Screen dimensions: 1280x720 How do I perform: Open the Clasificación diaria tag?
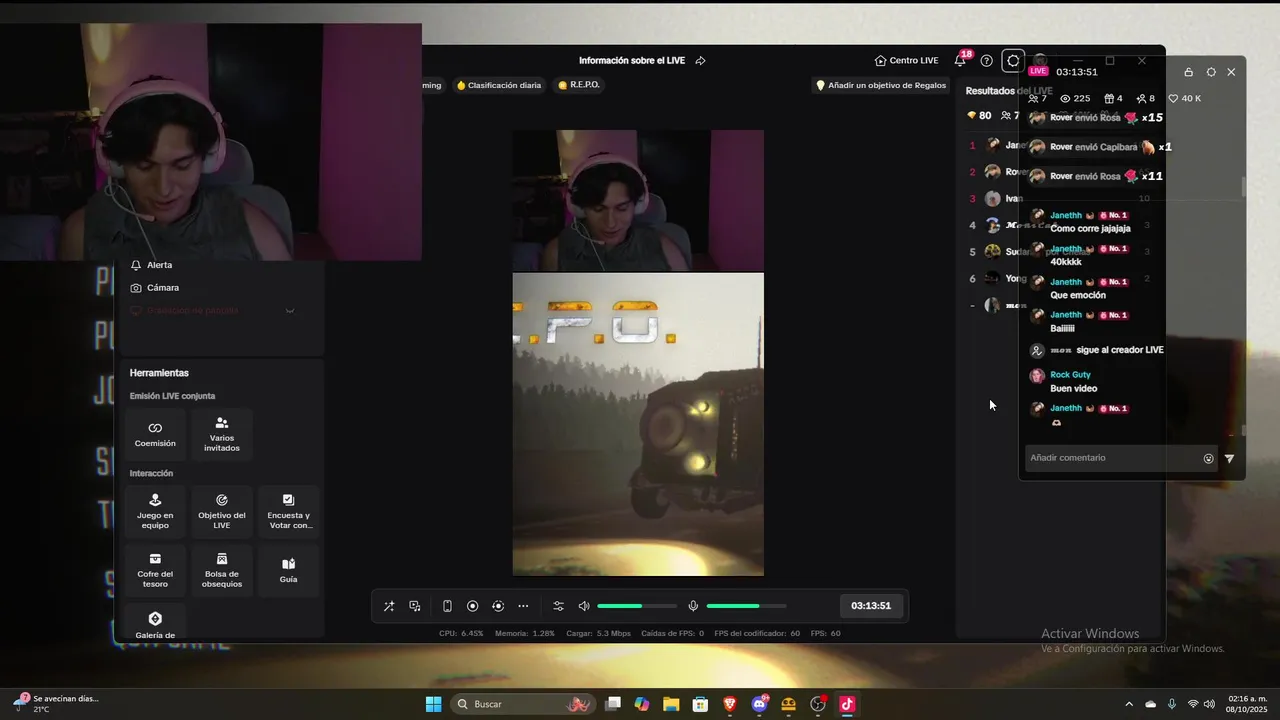click(499, 85)
